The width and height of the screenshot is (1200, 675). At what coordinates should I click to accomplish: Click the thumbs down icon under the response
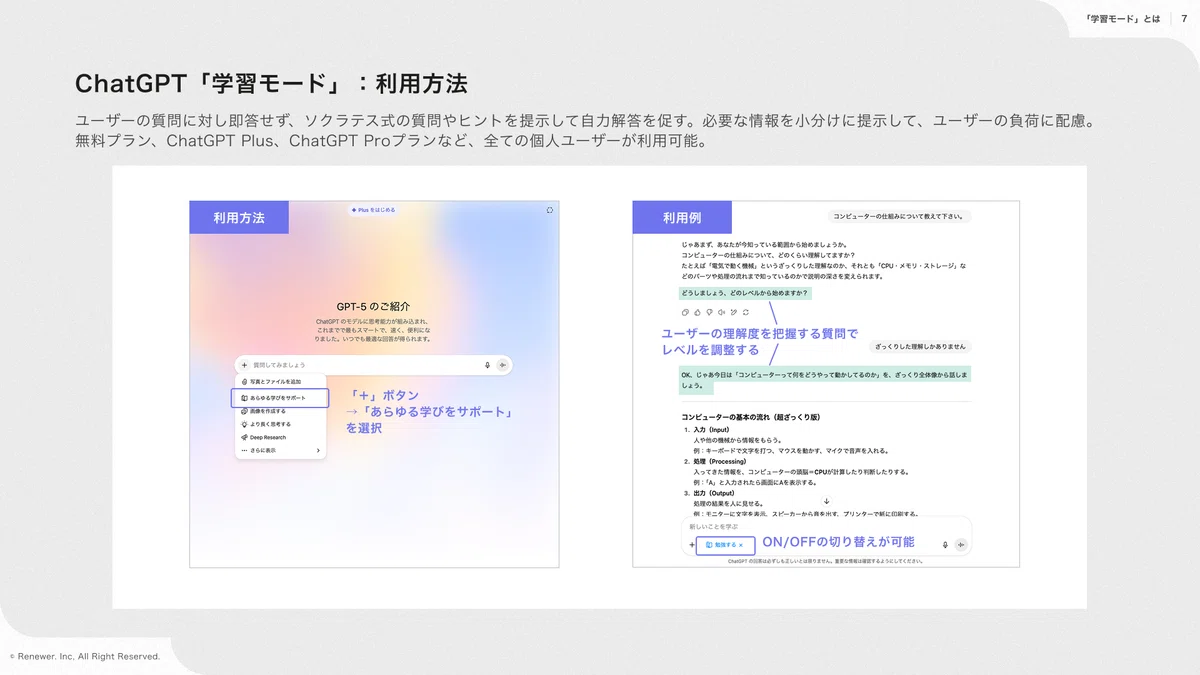coord(709,312)
